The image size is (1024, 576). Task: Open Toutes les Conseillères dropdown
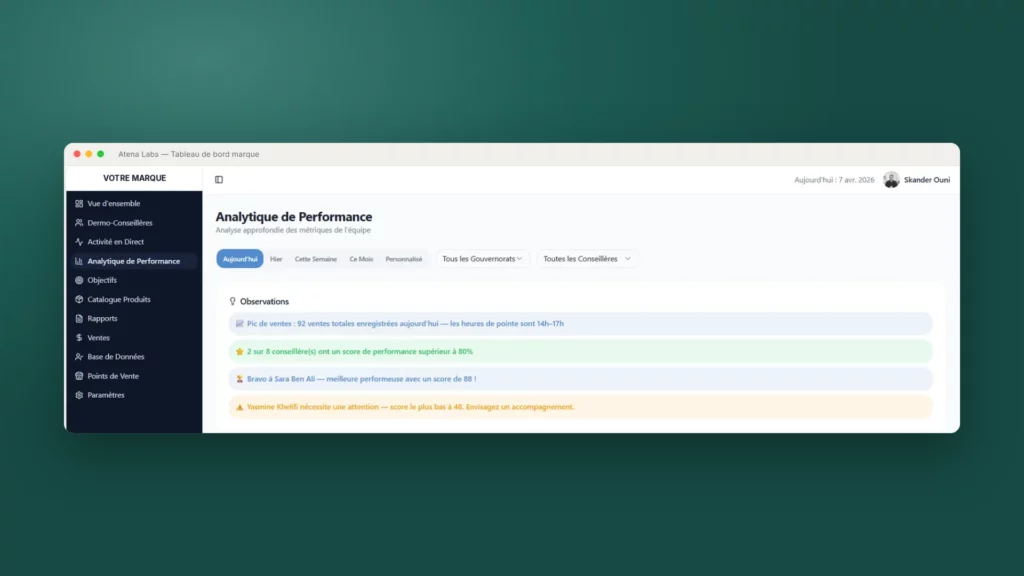(587, 259)
